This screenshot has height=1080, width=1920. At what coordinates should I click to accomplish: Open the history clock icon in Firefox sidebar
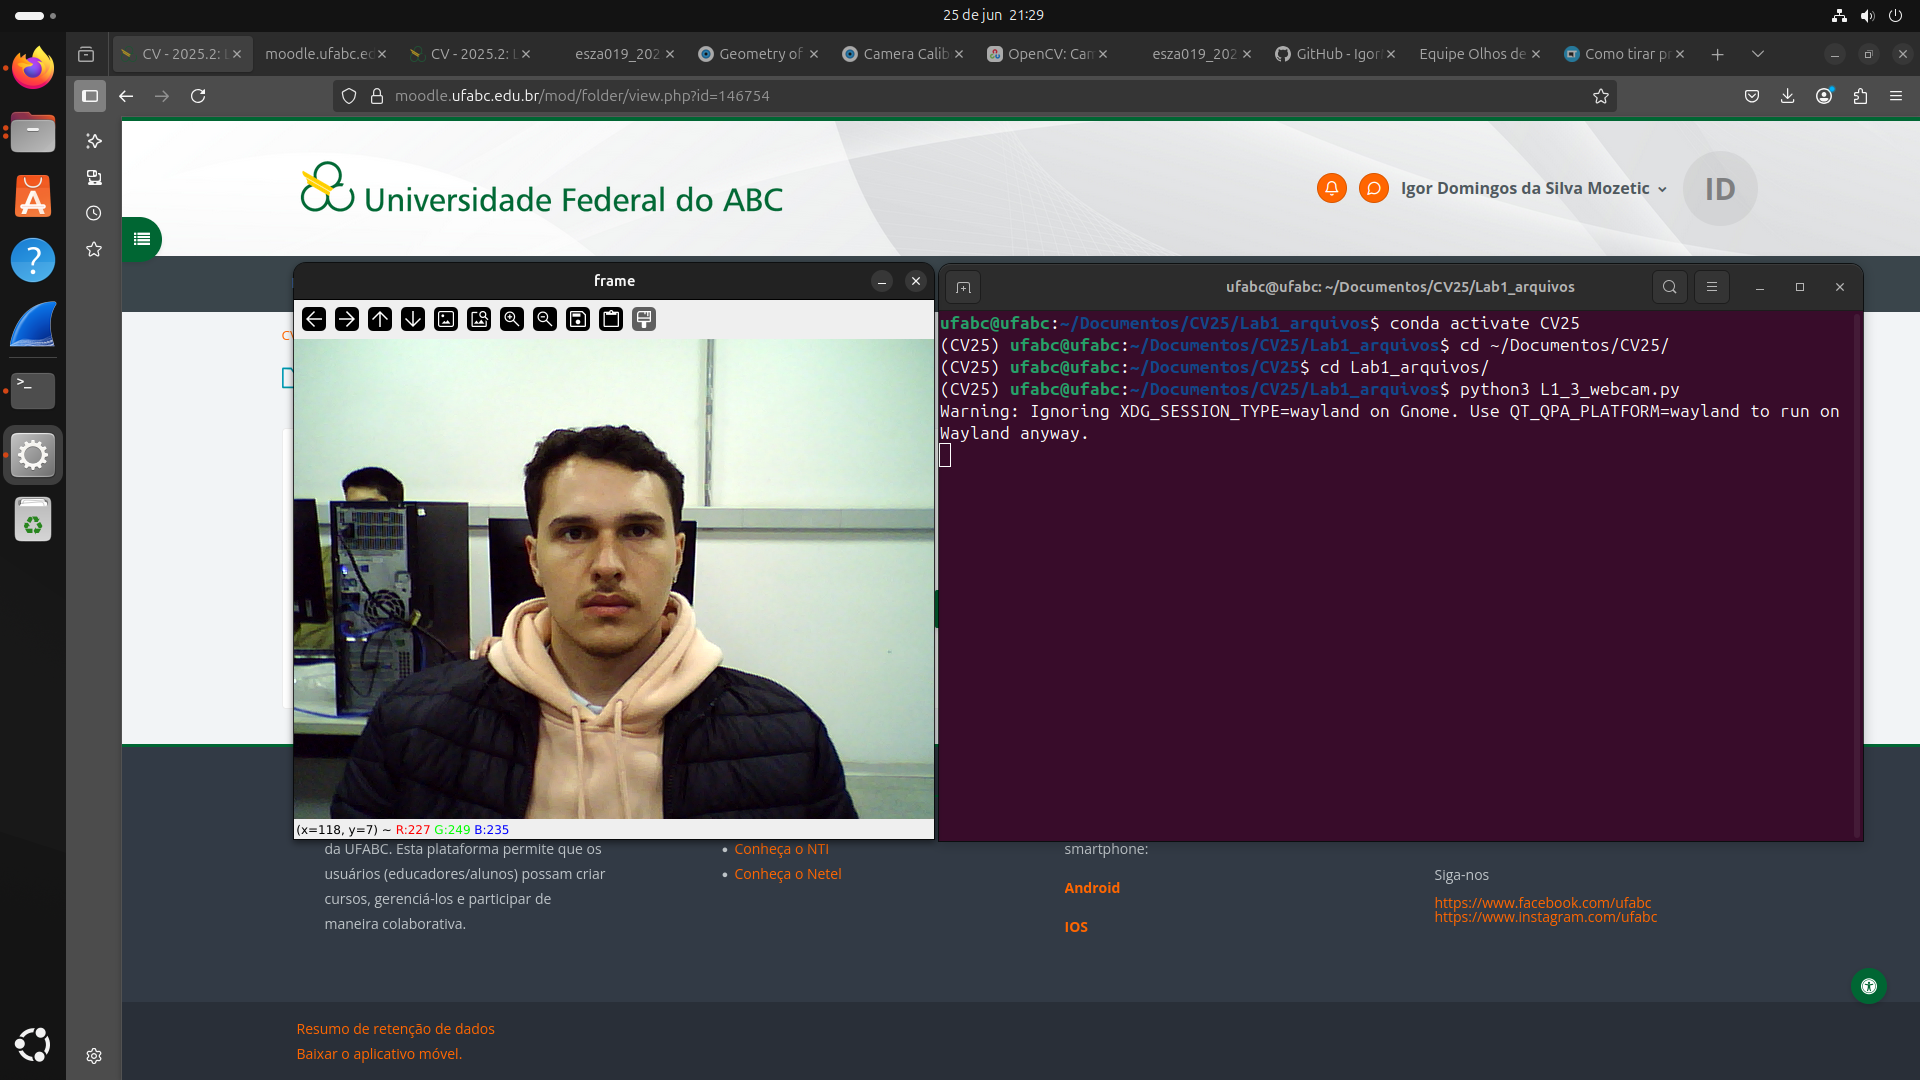94,213
